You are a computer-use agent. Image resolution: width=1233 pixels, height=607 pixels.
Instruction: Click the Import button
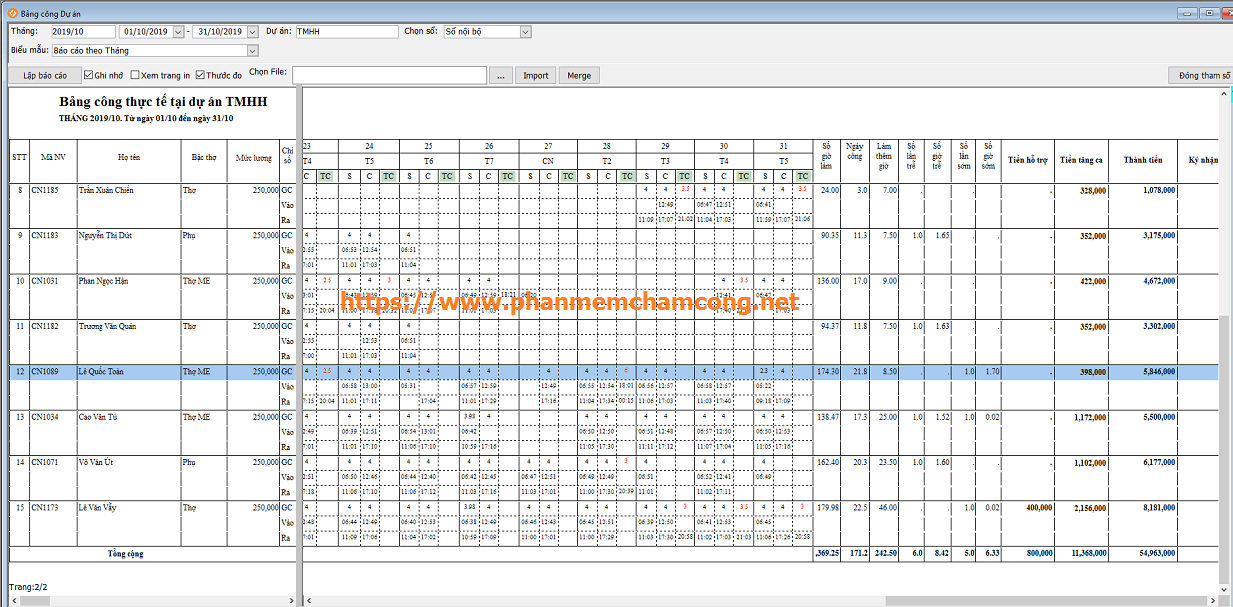[x=536, y=75]
